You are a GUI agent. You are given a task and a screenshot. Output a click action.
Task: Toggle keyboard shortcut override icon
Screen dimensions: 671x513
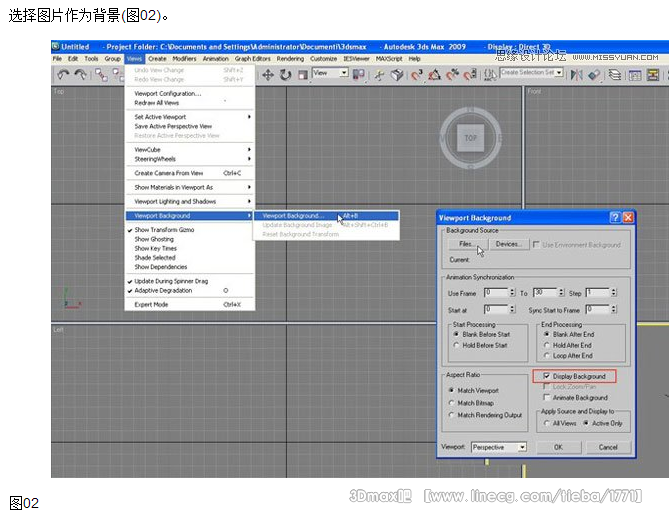397,75
